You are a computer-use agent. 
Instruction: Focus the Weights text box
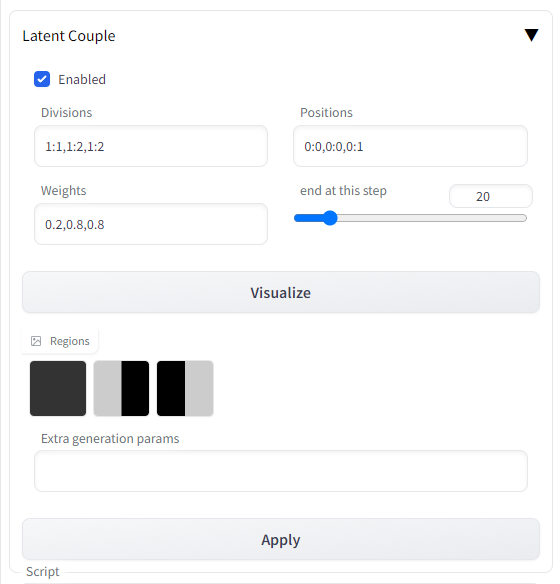[151, 224]
